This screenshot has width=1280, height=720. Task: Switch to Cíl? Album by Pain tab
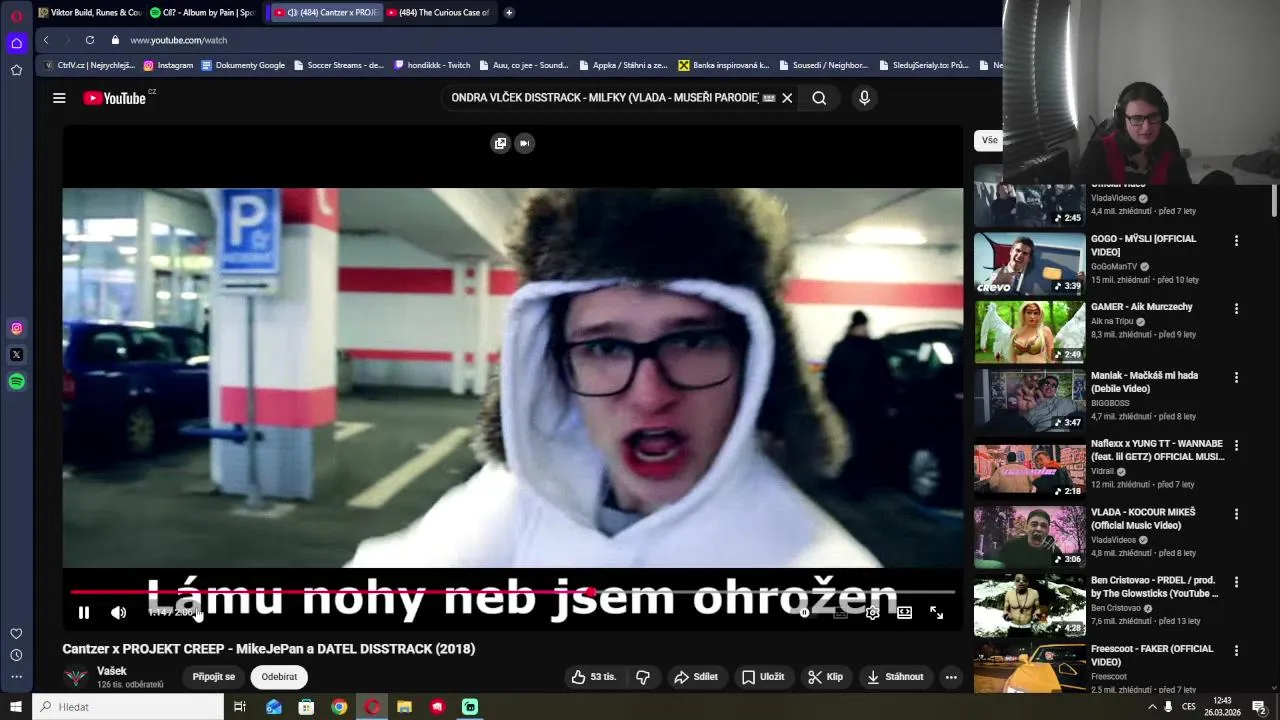pos(201,12)
